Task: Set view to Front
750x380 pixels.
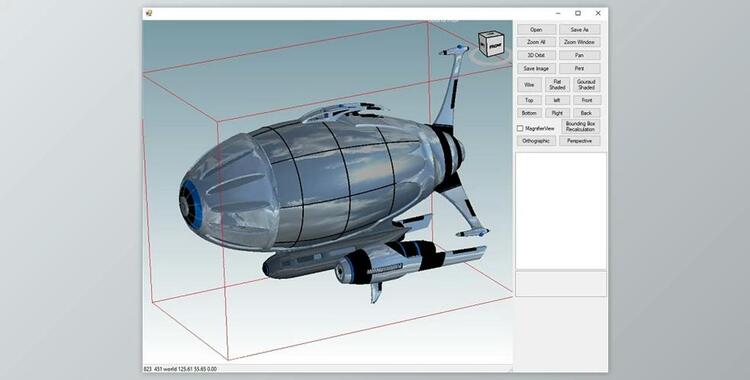Action: 586,100
